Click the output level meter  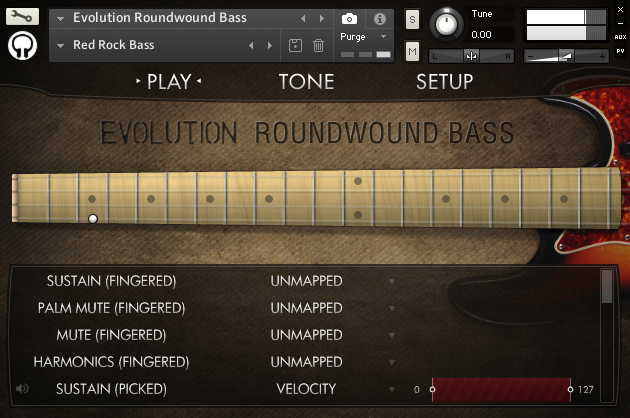pos(566,25)
